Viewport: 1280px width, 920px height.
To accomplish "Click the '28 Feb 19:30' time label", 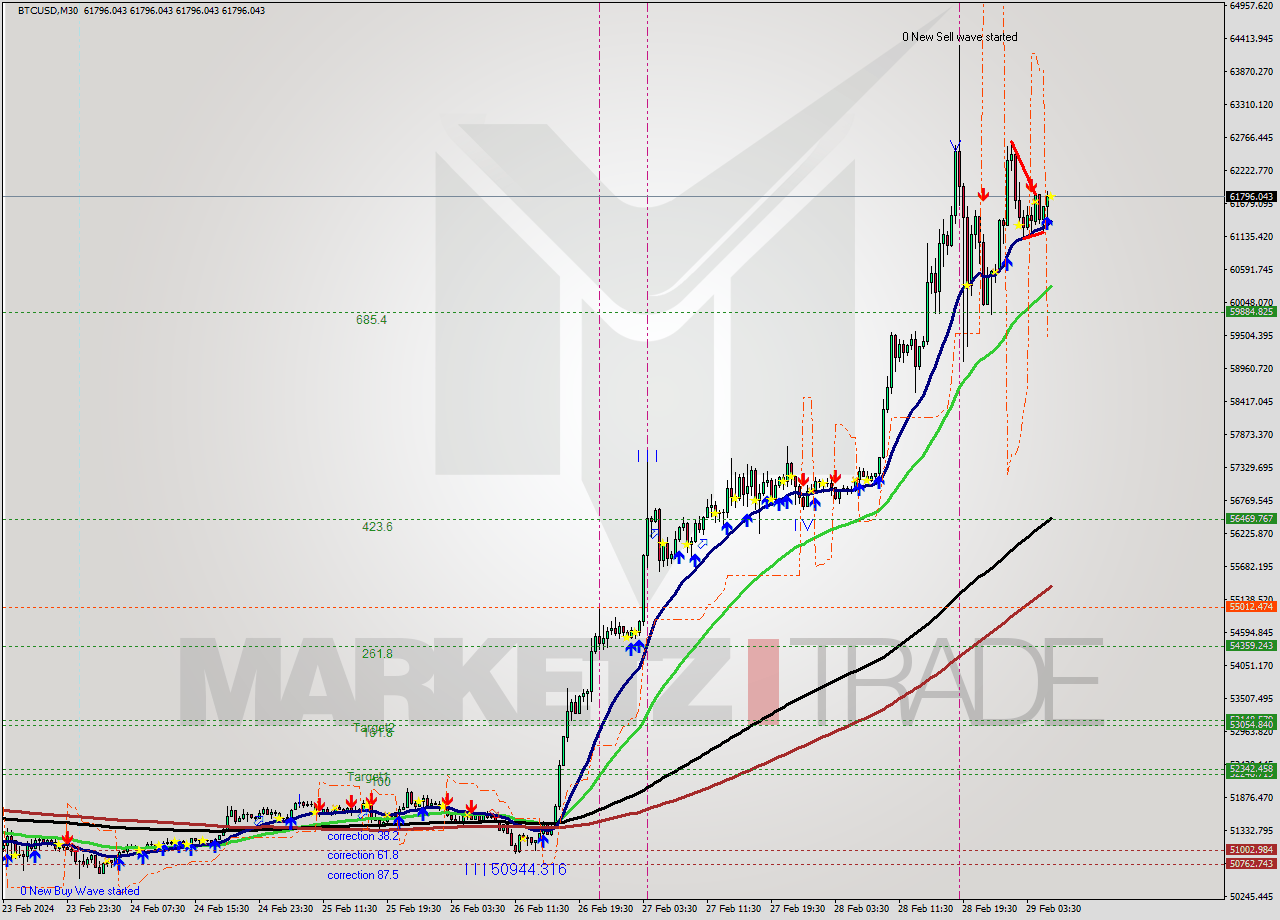I will pos(990,910).
